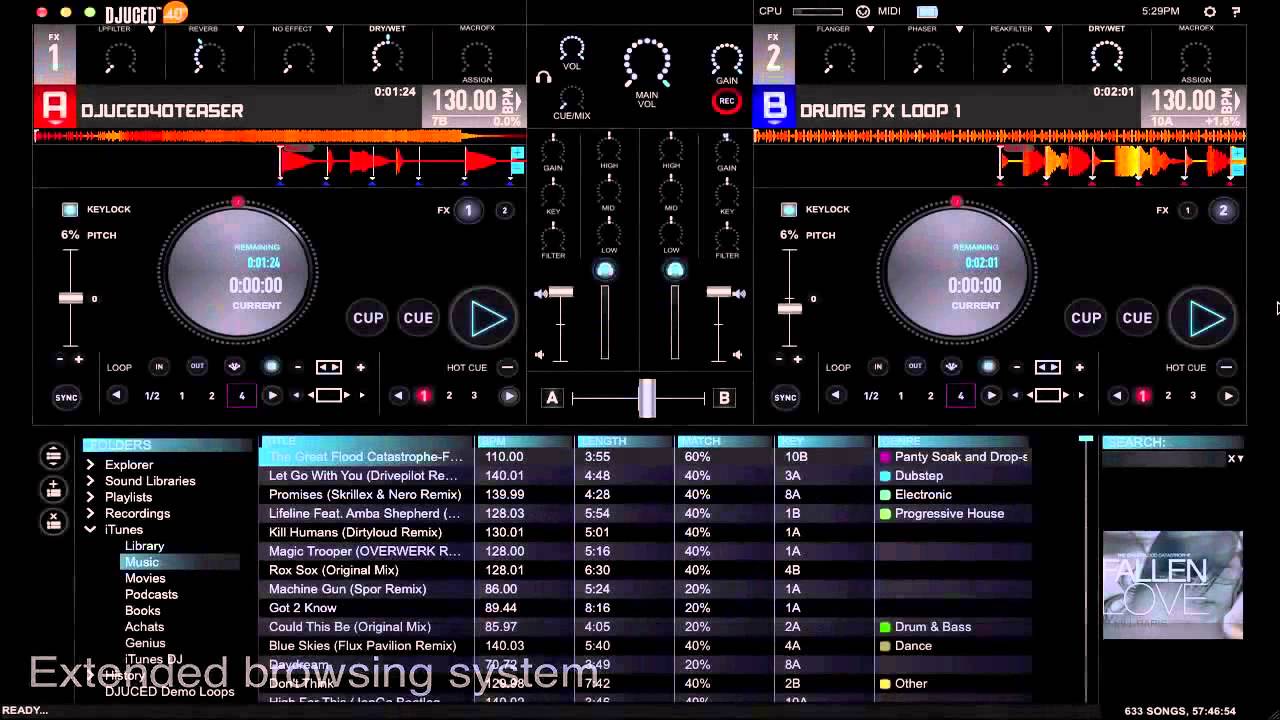Click the red REC record button
This screenshot has height=720, width=1280.
(727, 100)
